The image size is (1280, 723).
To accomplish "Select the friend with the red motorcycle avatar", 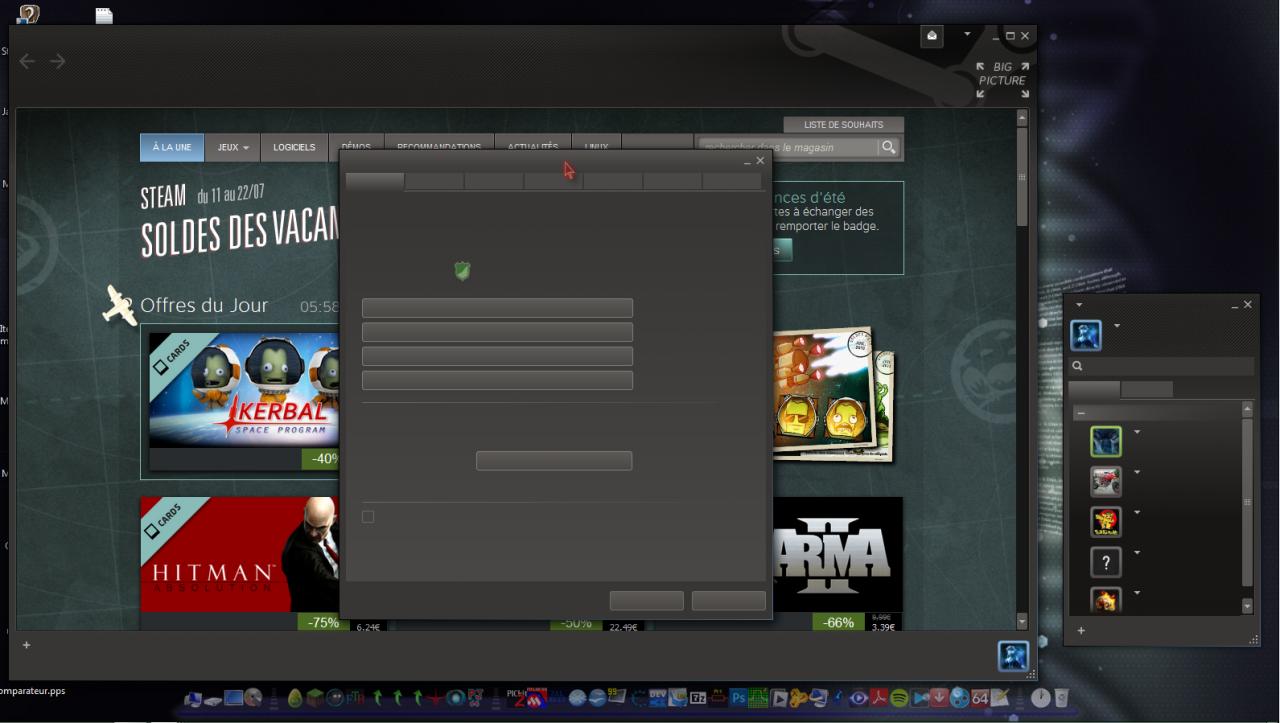I will (x=1106, y=481).
